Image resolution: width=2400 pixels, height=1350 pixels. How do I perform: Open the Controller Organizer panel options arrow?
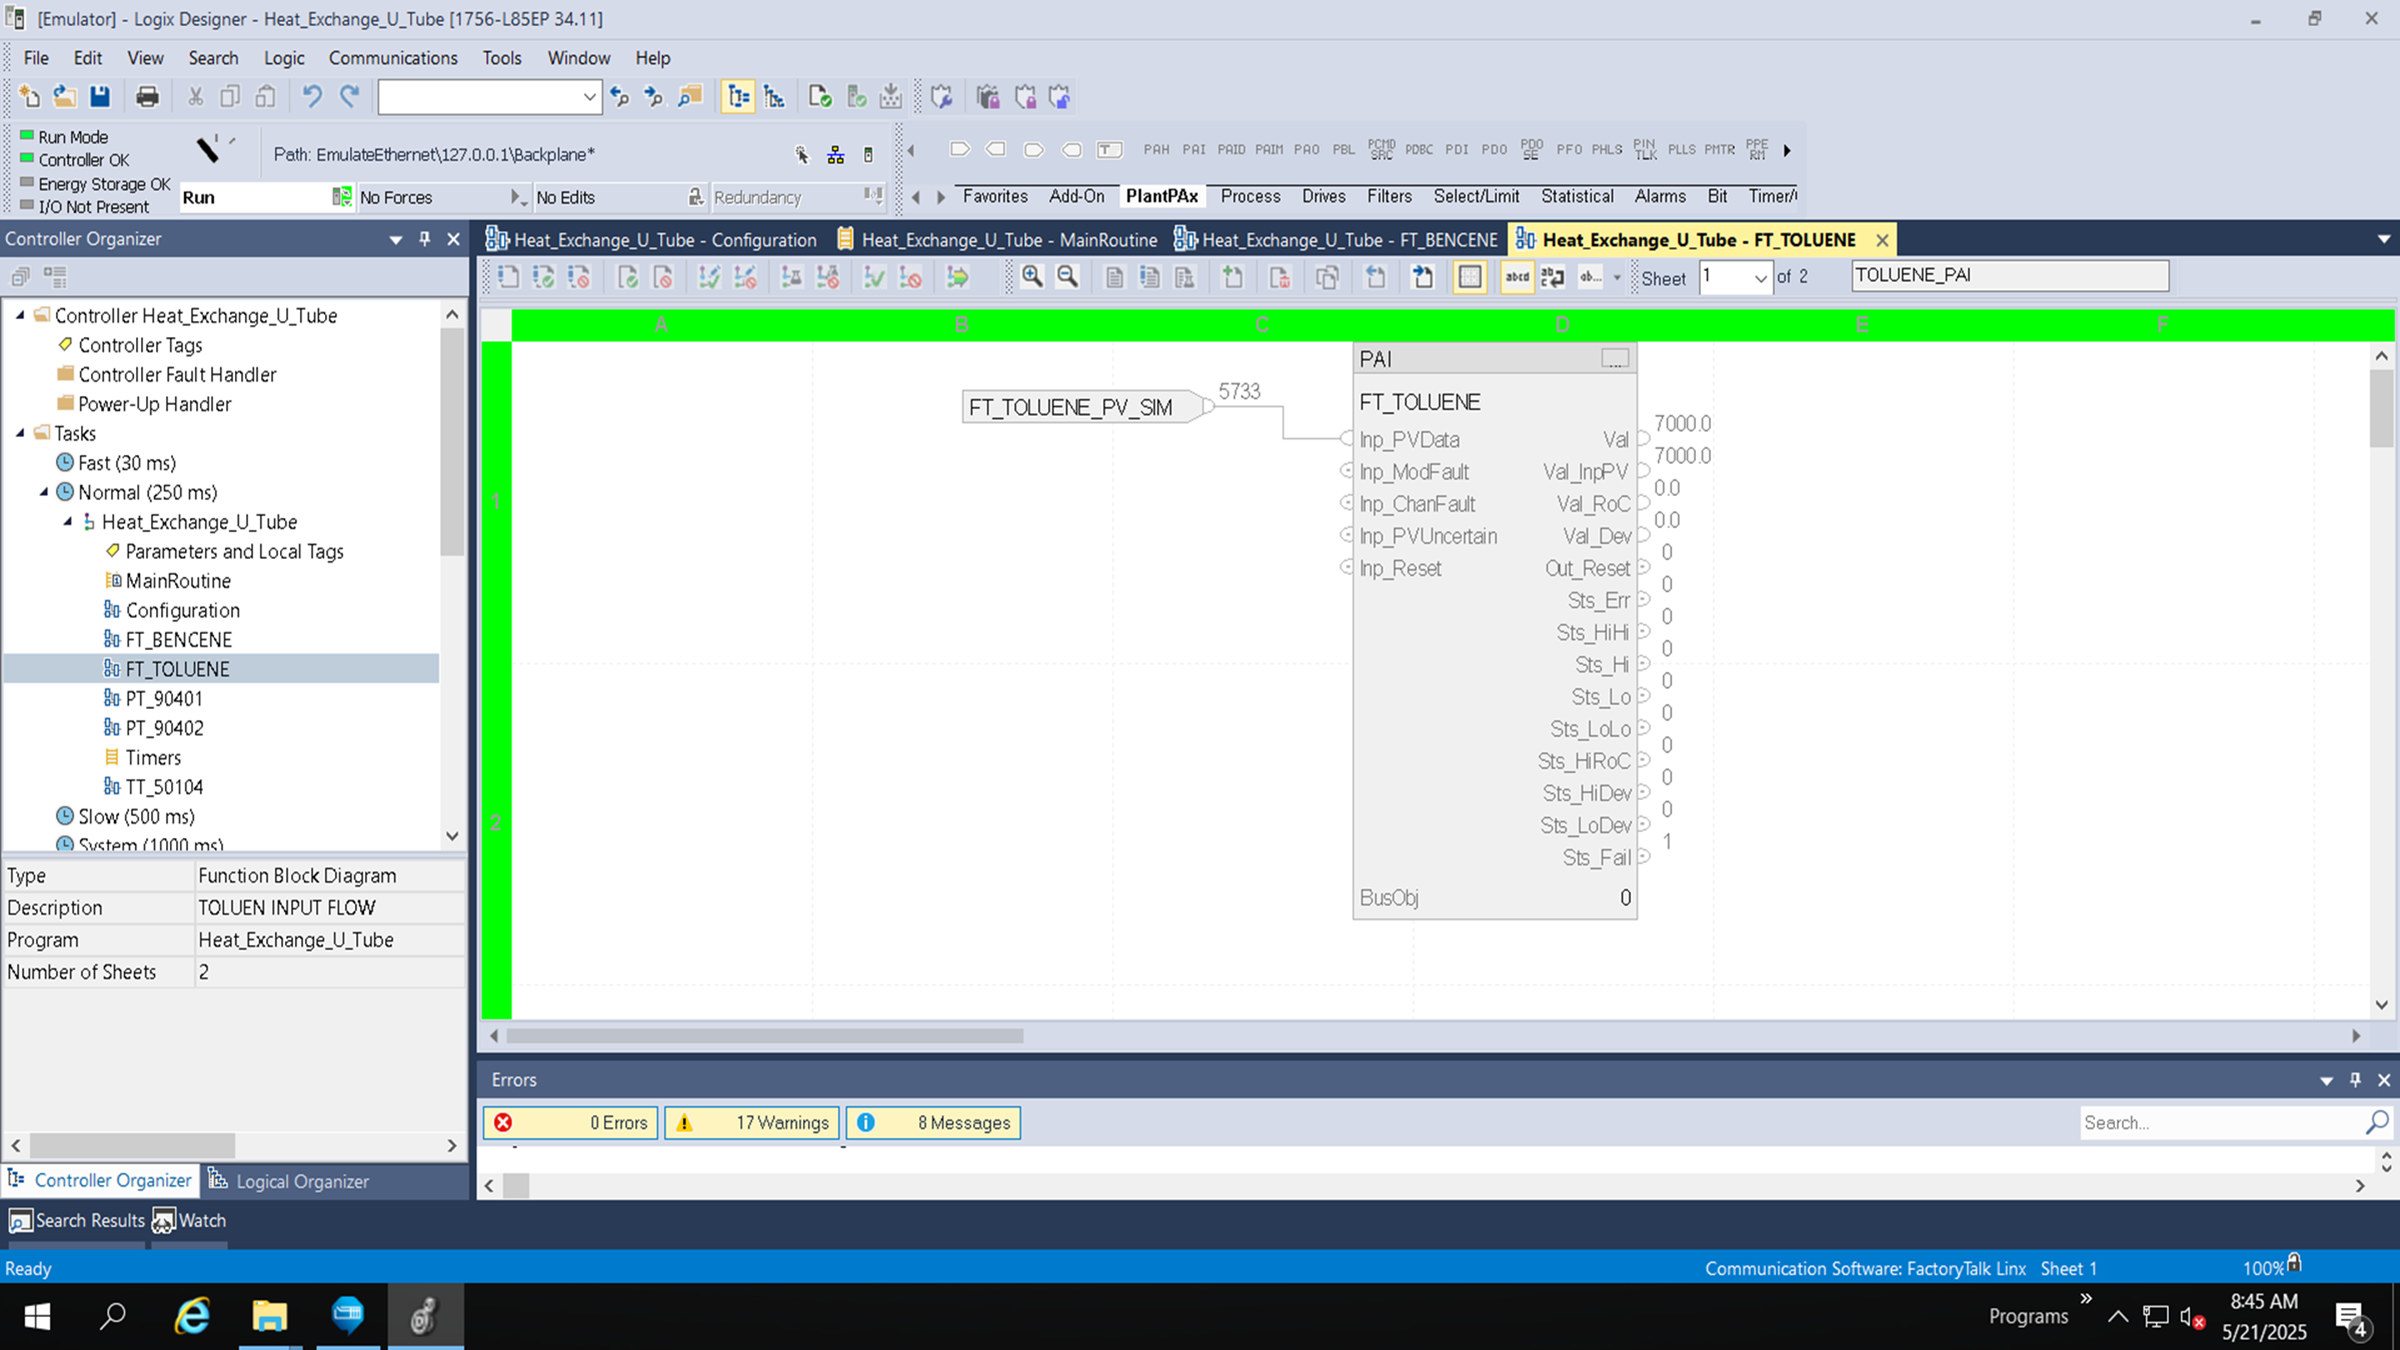tap(396, 240)
